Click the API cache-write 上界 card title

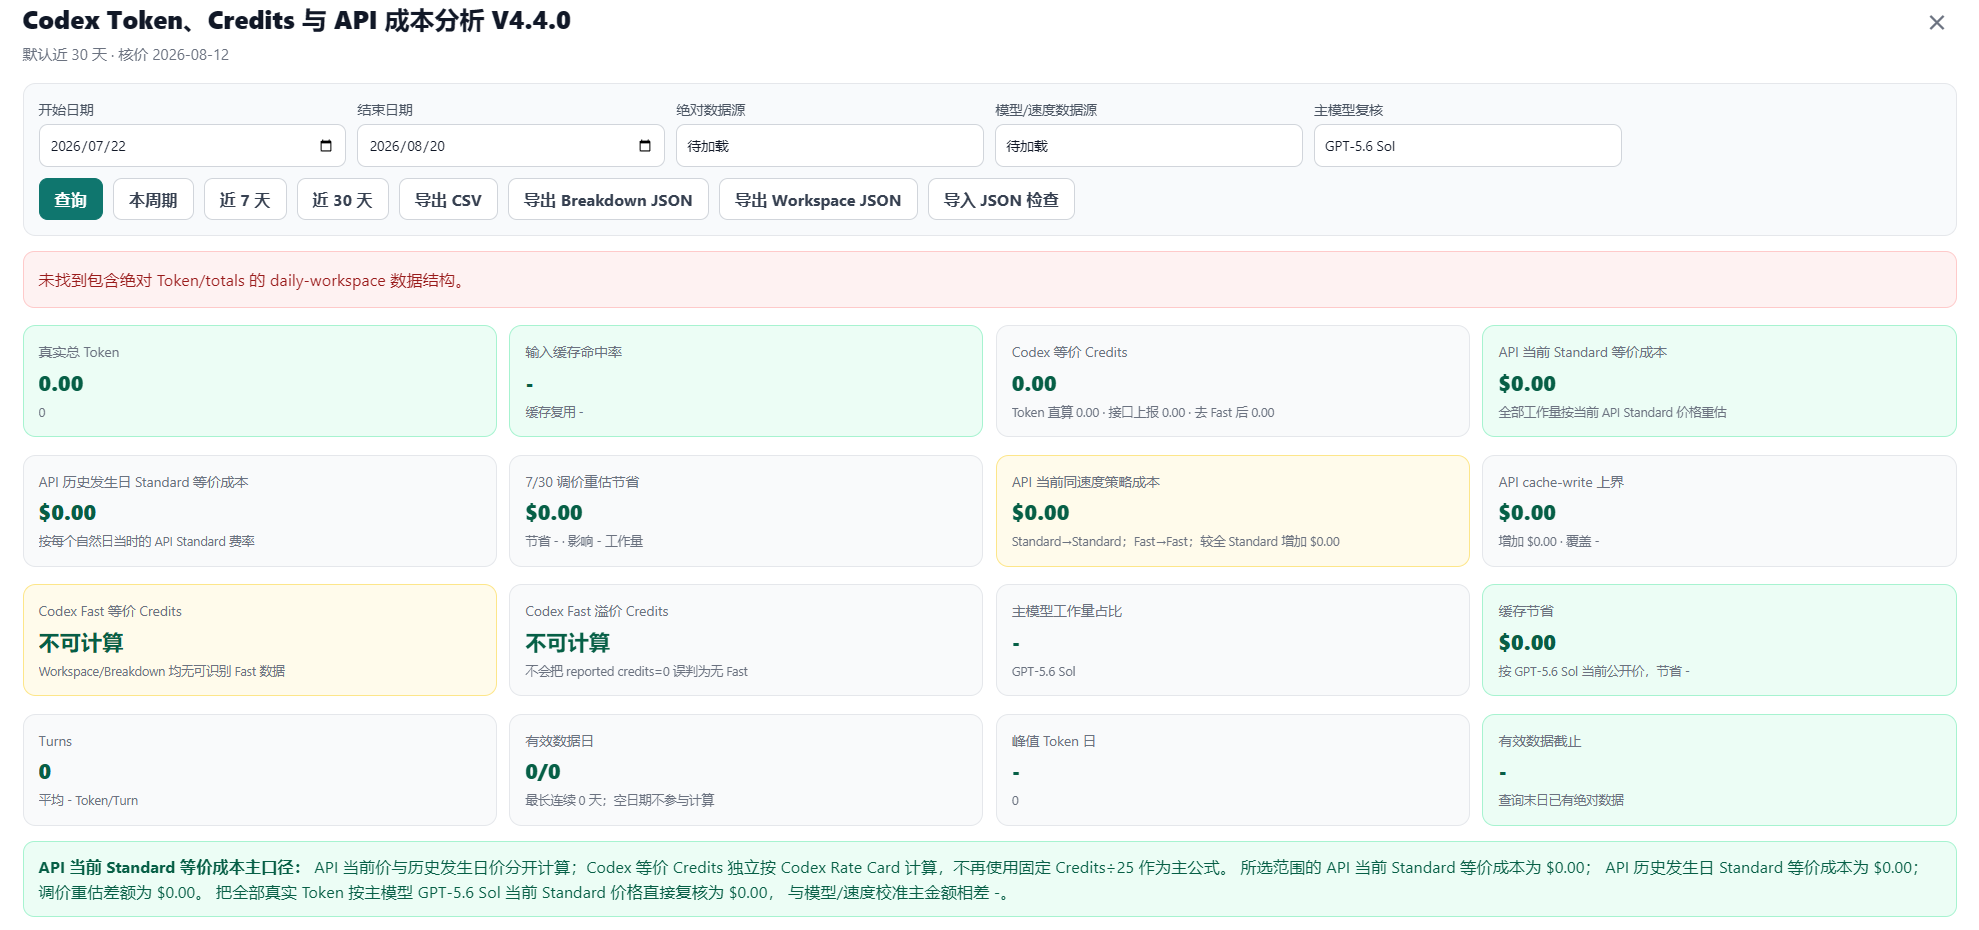(x=1561, y=482)
